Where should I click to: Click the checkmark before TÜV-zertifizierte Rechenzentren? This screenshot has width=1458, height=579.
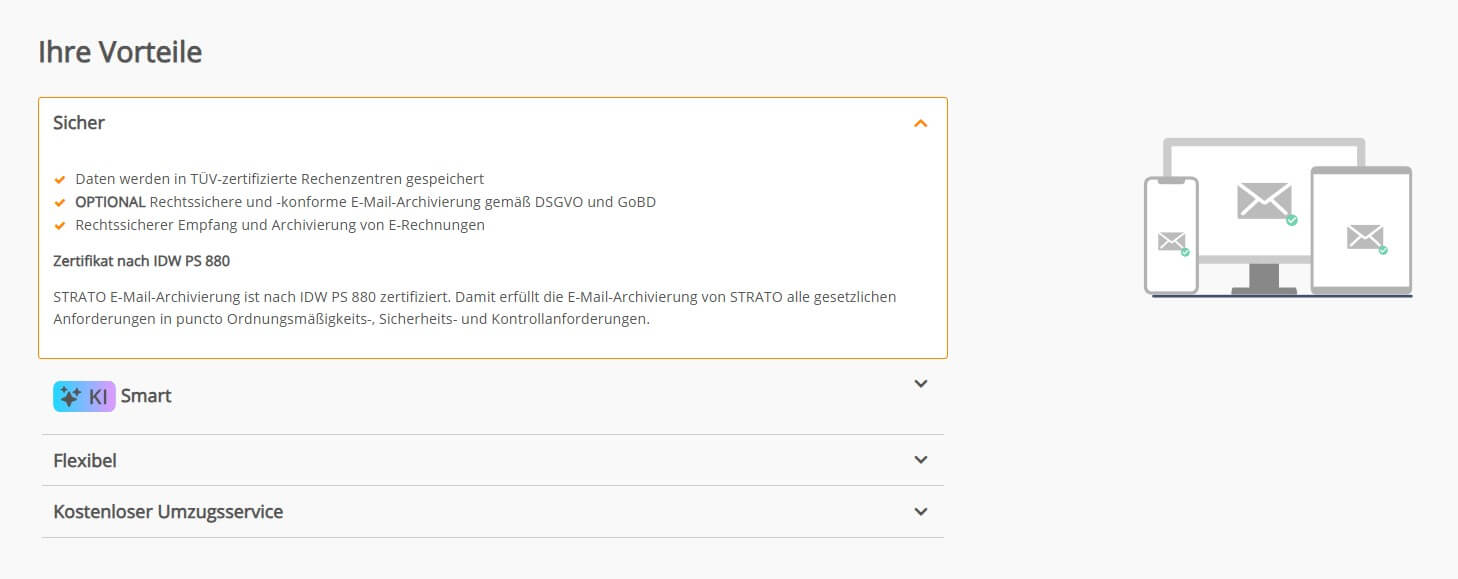[60, 178]
